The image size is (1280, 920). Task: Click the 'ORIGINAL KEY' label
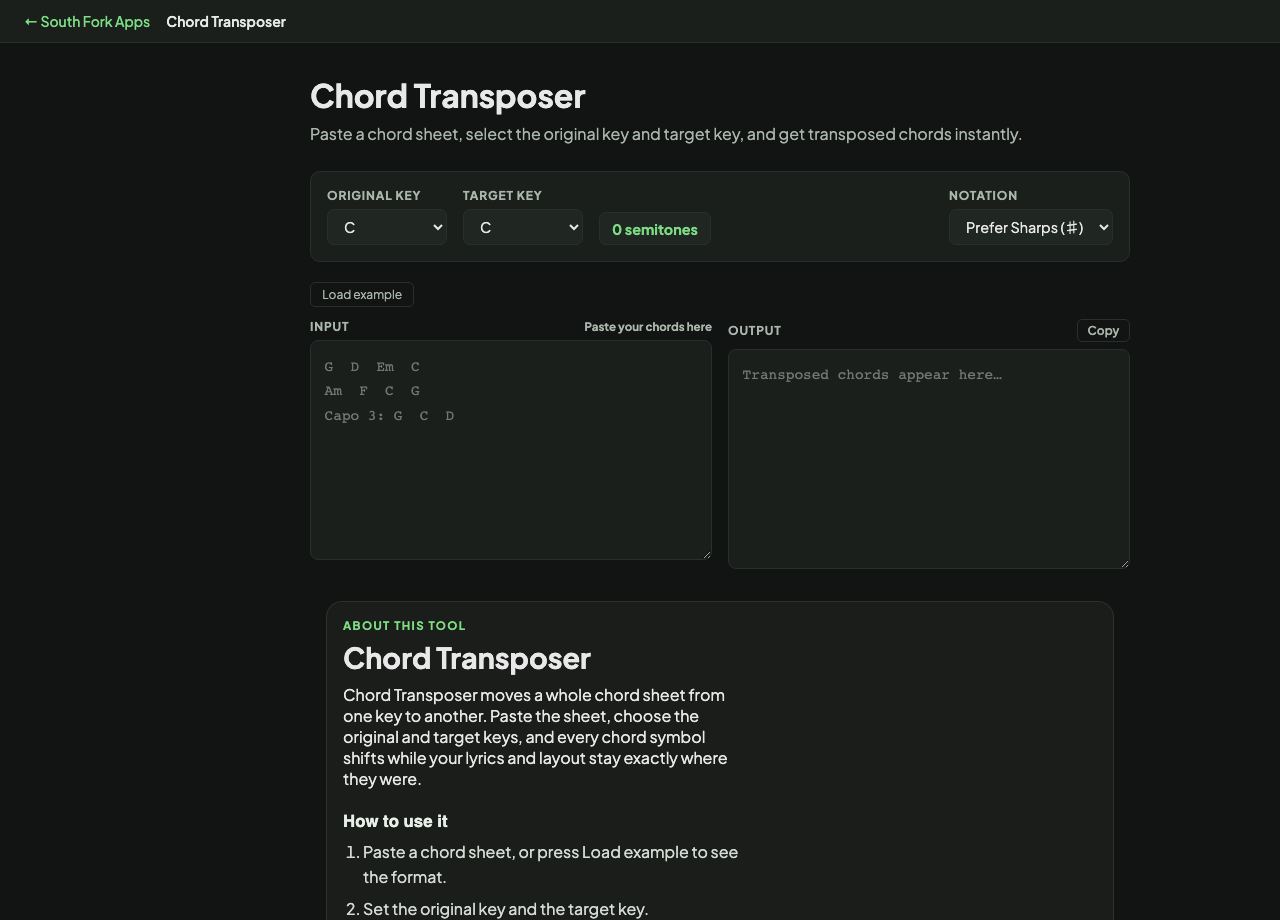pos(374,195)
